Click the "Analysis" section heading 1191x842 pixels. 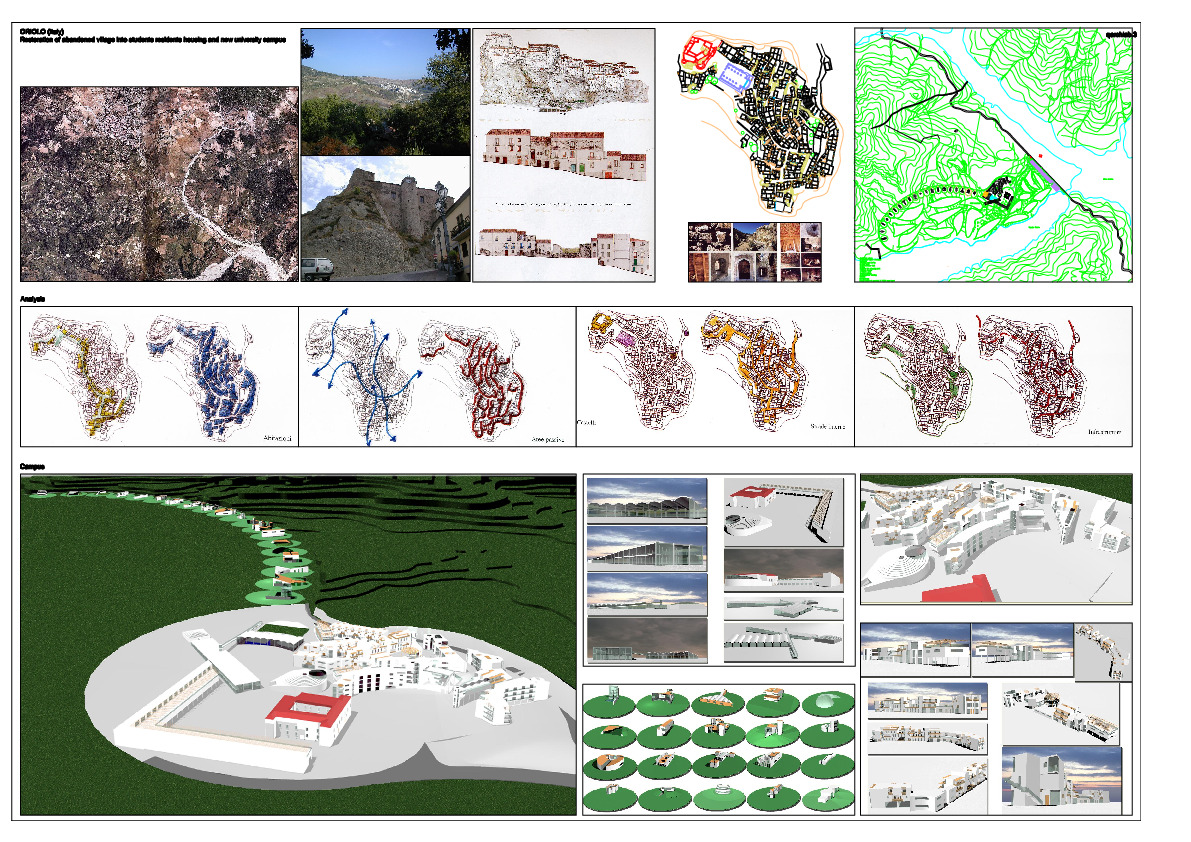tap(33, 299)
